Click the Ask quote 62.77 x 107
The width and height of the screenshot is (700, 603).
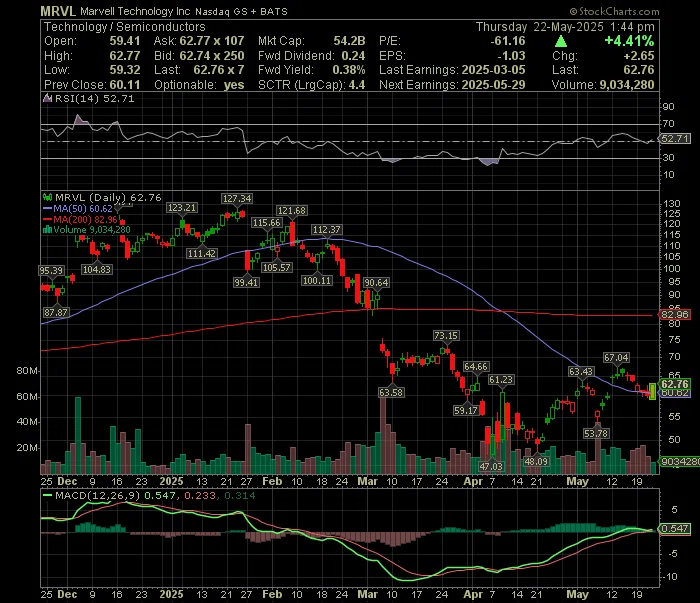click(x=212, y=41)
